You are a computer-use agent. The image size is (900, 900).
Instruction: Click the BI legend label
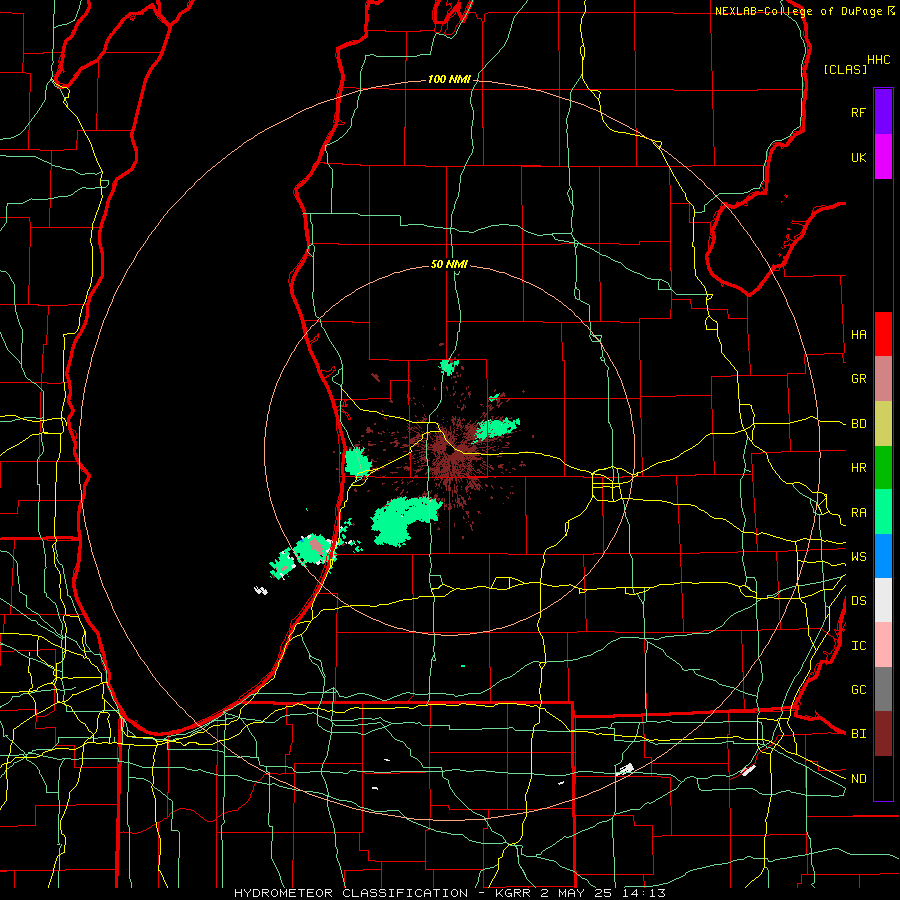click(x=858, y=734)
